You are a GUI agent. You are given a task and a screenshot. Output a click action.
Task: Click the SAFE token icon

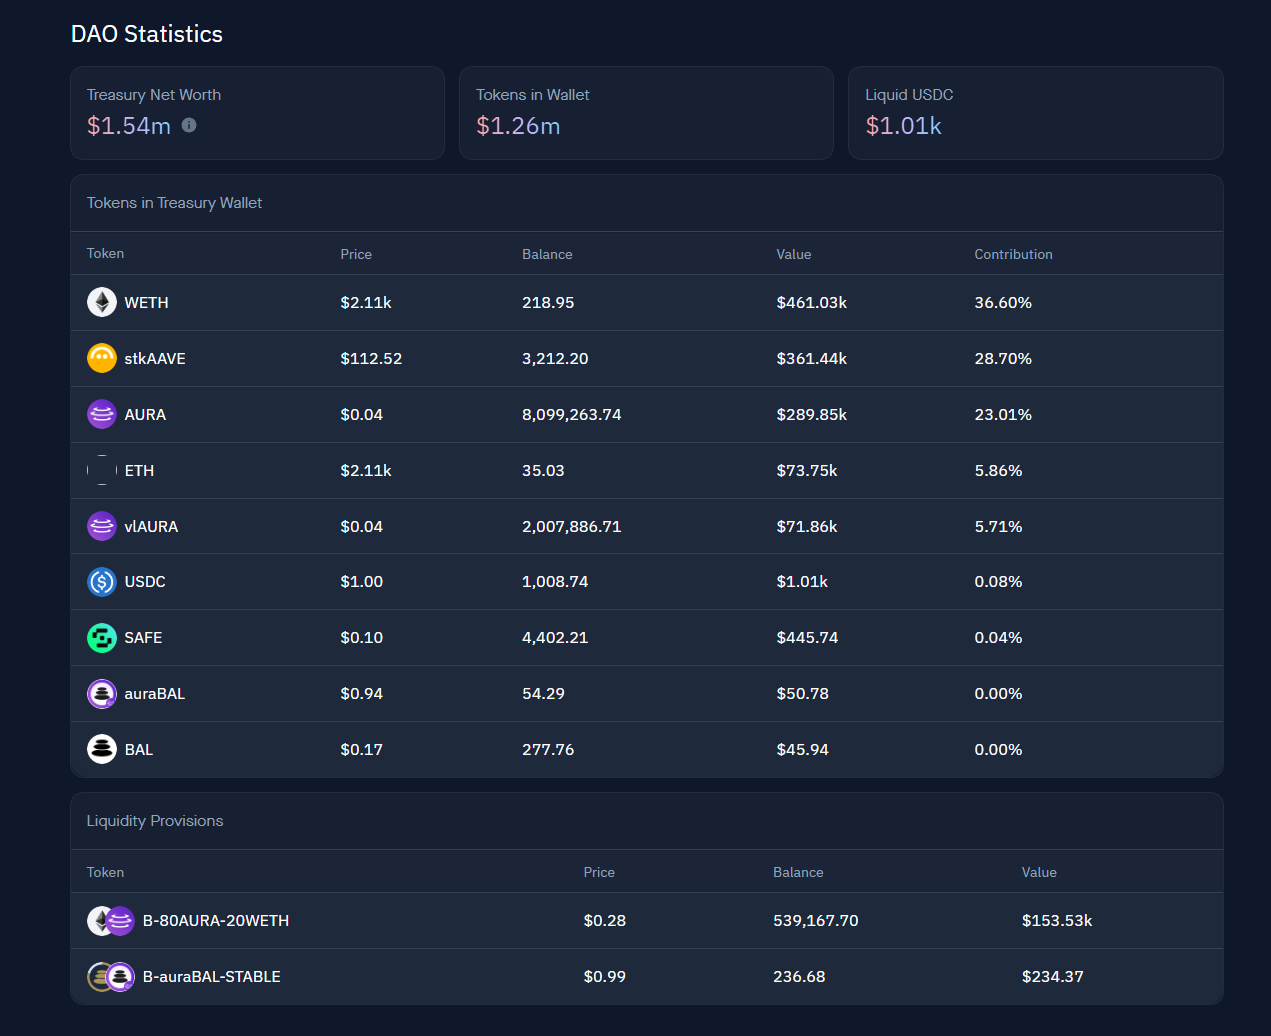click(102, 638)
